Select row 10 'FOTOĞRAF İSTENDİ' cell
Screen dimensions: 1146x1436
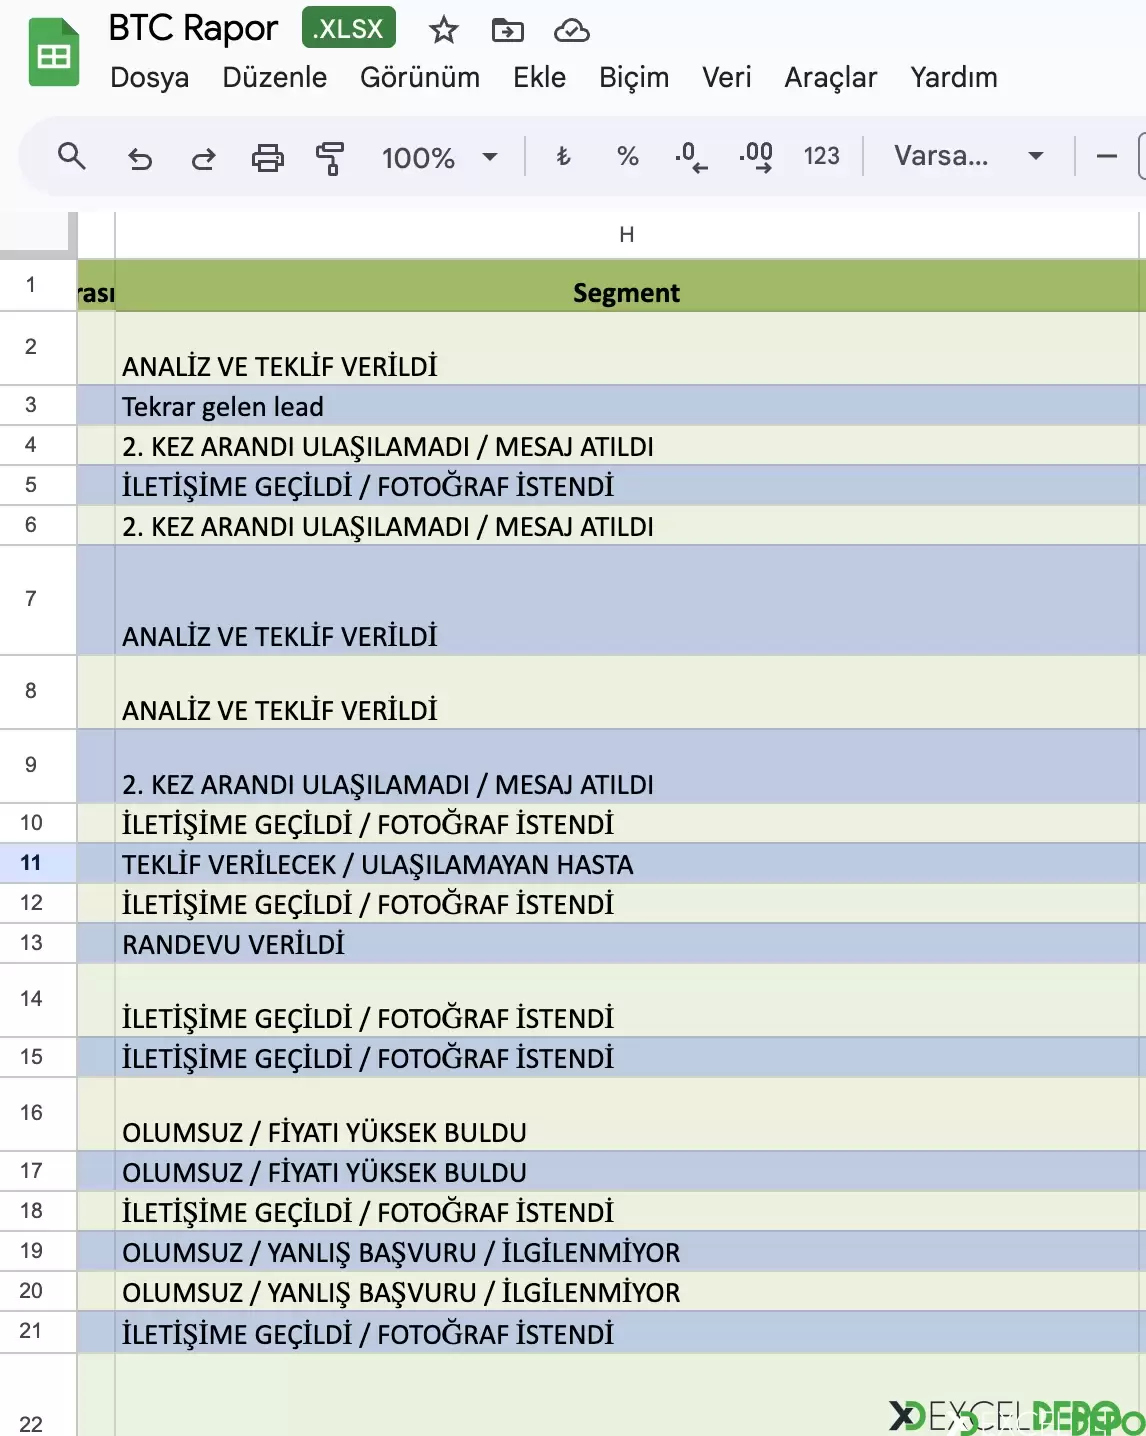coord(627,824)
